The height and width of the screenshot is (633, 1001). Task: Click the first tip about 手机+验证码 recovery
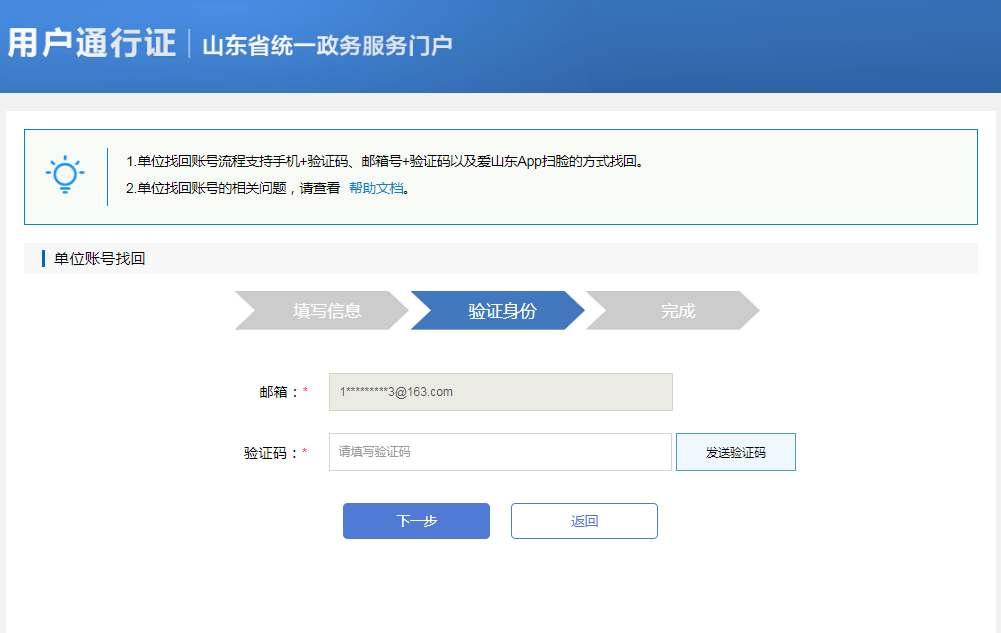pos(385,162)
